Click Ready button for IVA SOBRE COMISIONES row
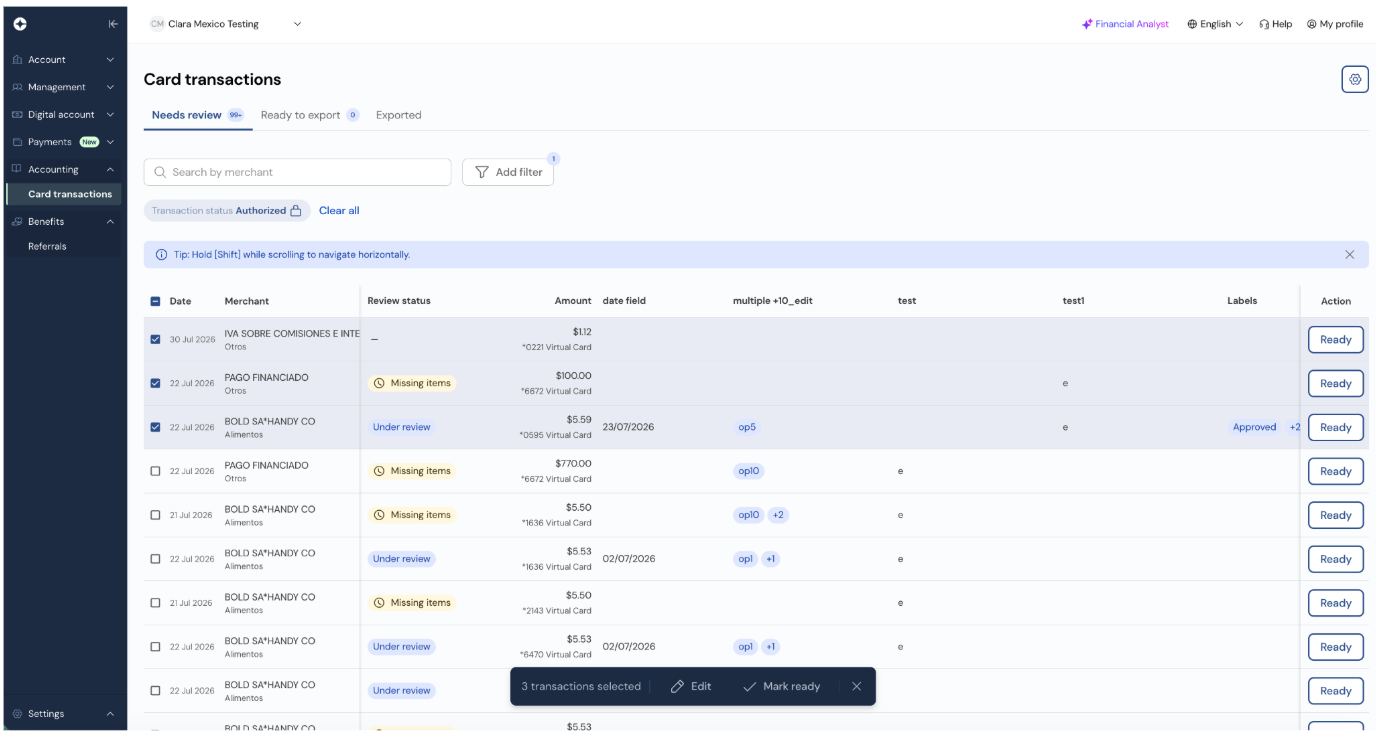The width and height of the screenshot is (1376, 740). pyautogui.click(x=1335, y=340)
